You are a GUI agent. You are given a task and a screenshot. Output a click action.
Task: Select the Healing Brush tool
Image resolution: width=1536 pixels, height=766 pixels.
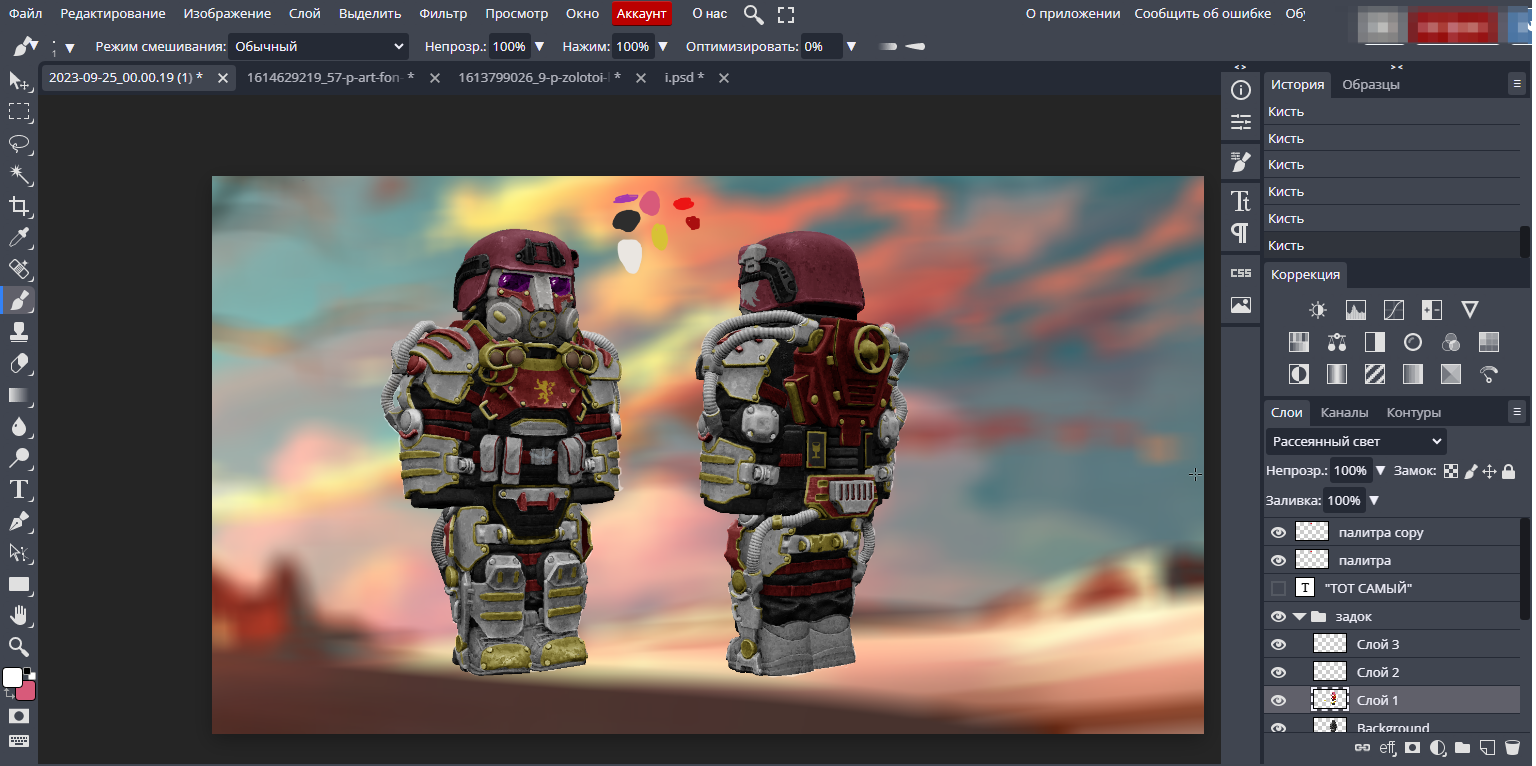pos(19,269)
